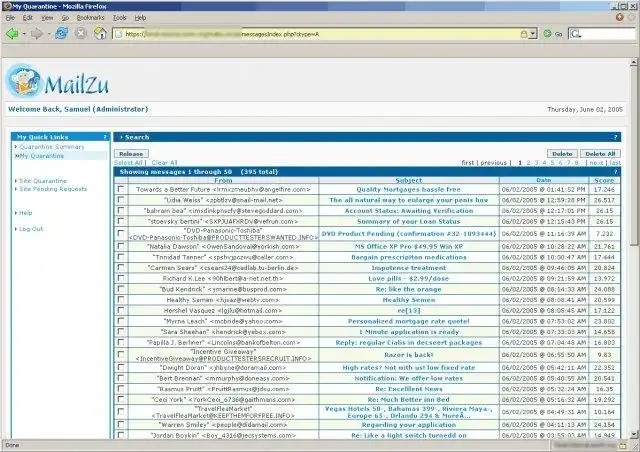Click into the URL address field
The width and height of the screenshot is (640, 452).
(321, 34)
